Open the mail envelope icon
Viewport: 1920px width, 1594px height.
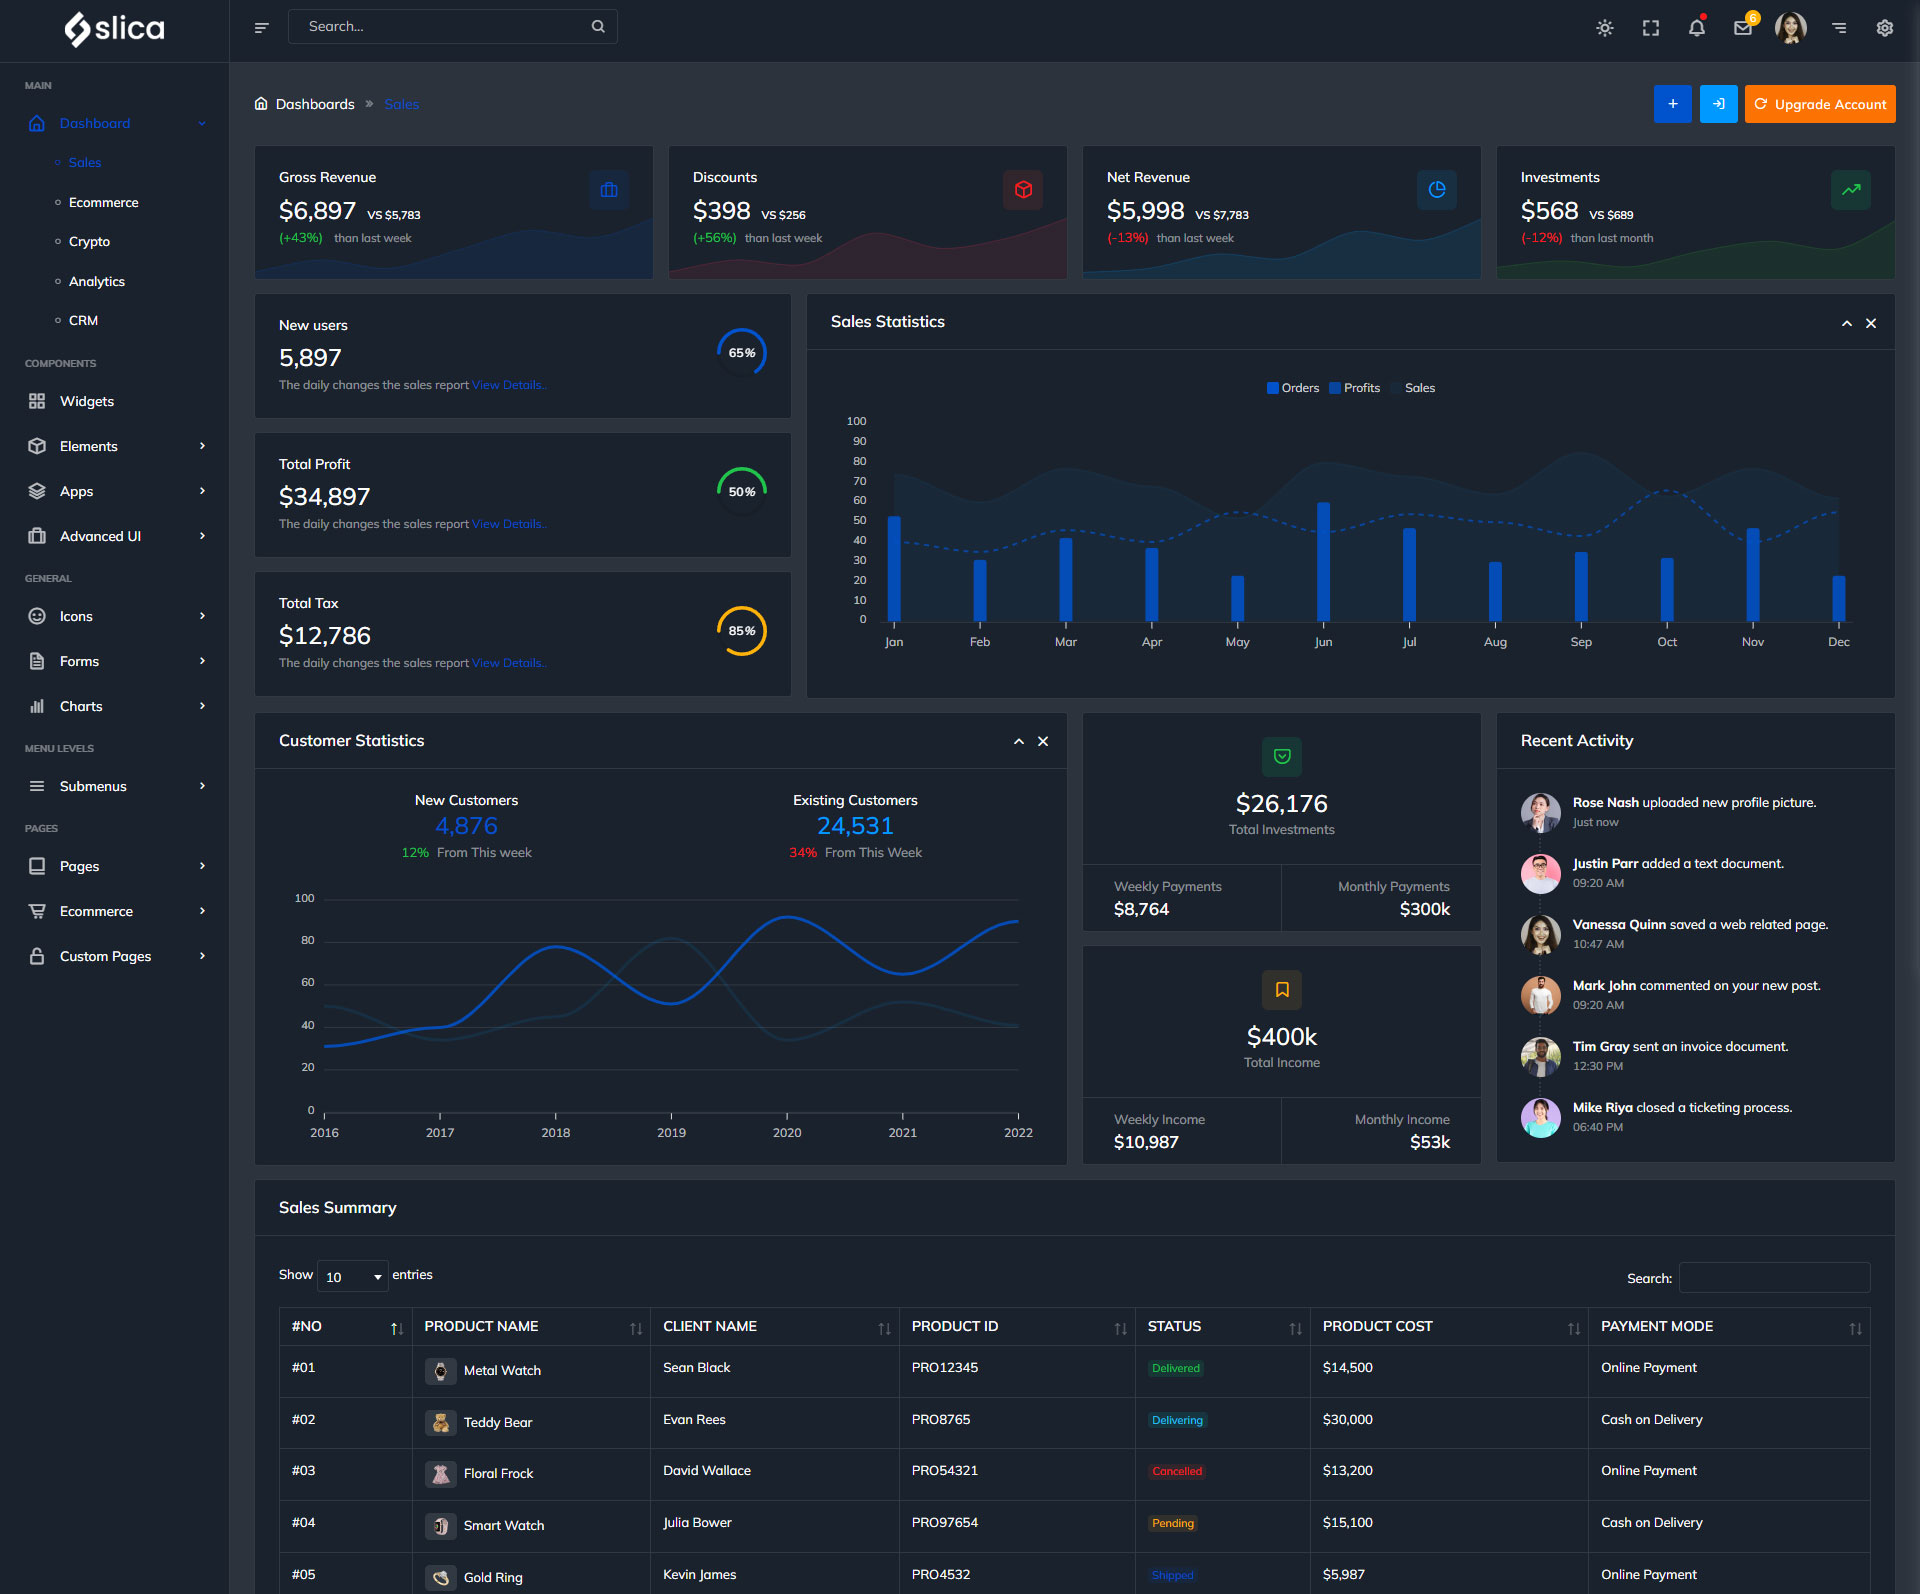pos(1743,28)
